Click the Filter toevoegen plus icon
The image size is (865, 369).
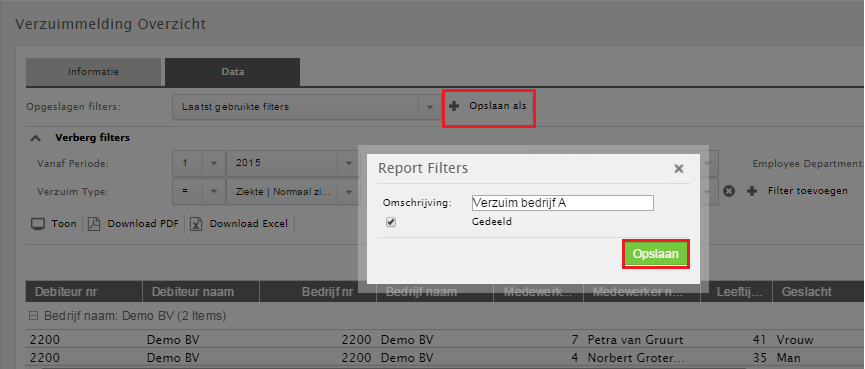click(751, 191)
